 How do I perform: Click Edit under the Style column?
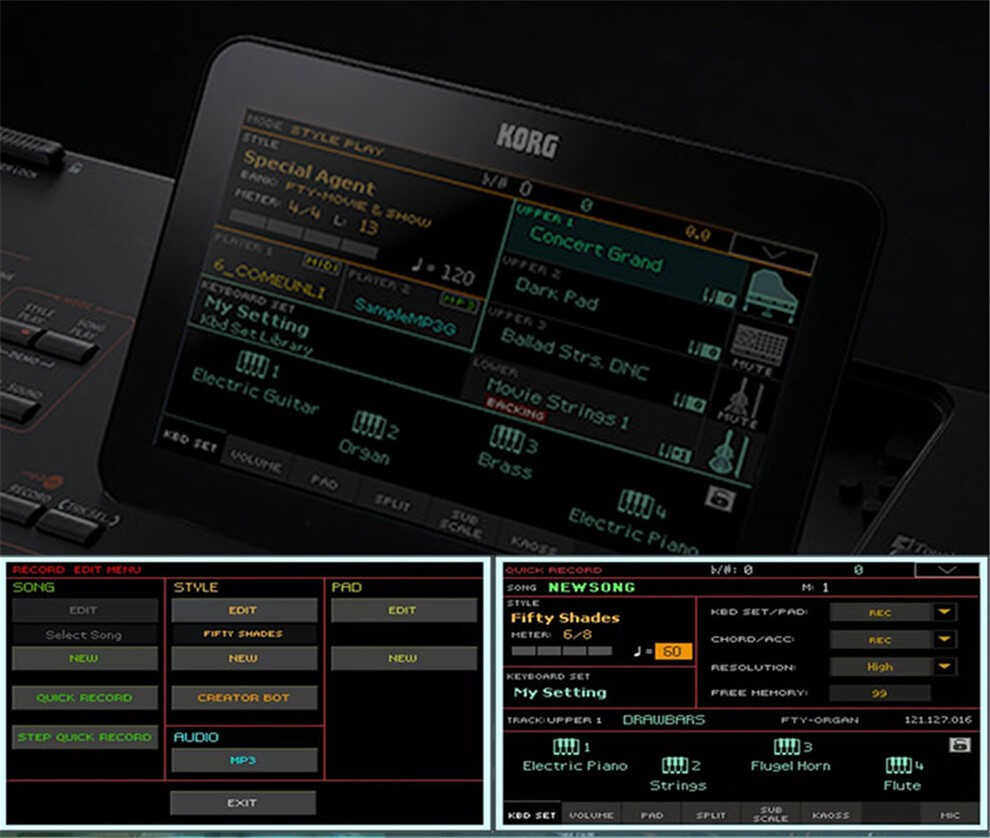pyautogui.click(x=244, y=610)
